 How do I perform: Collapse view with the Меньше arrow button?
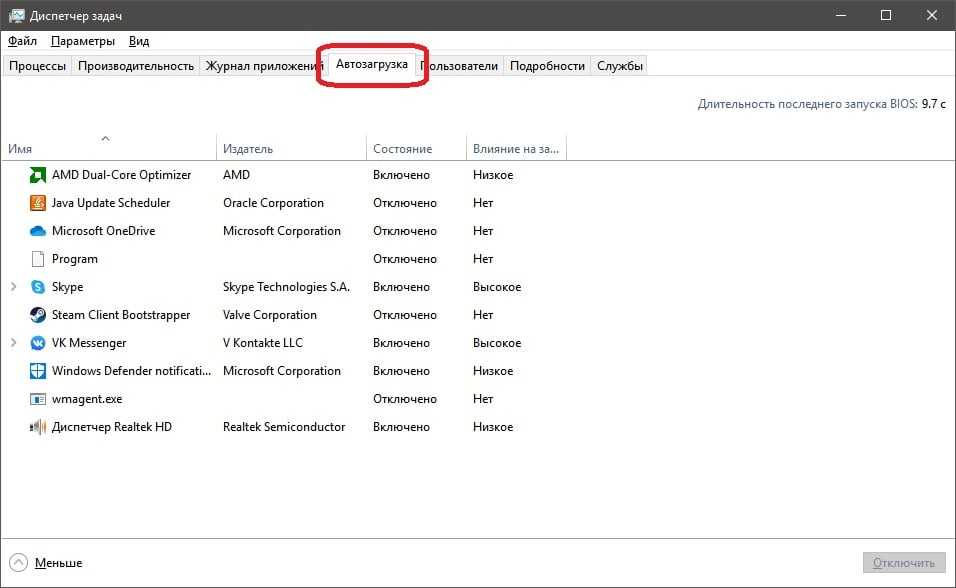click(x=19, y=563)
